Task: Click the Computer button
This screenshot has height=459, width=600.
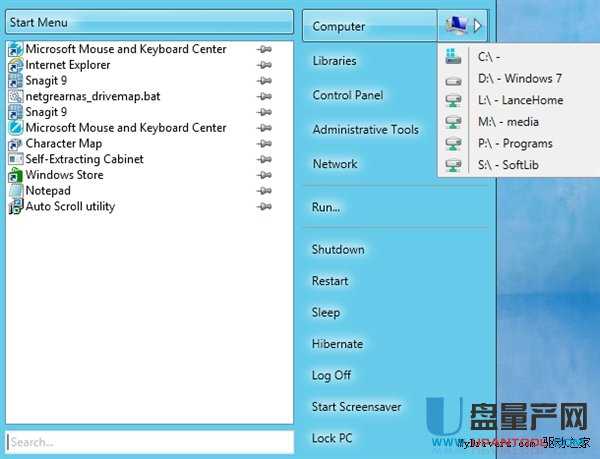Action: [370, 26]
